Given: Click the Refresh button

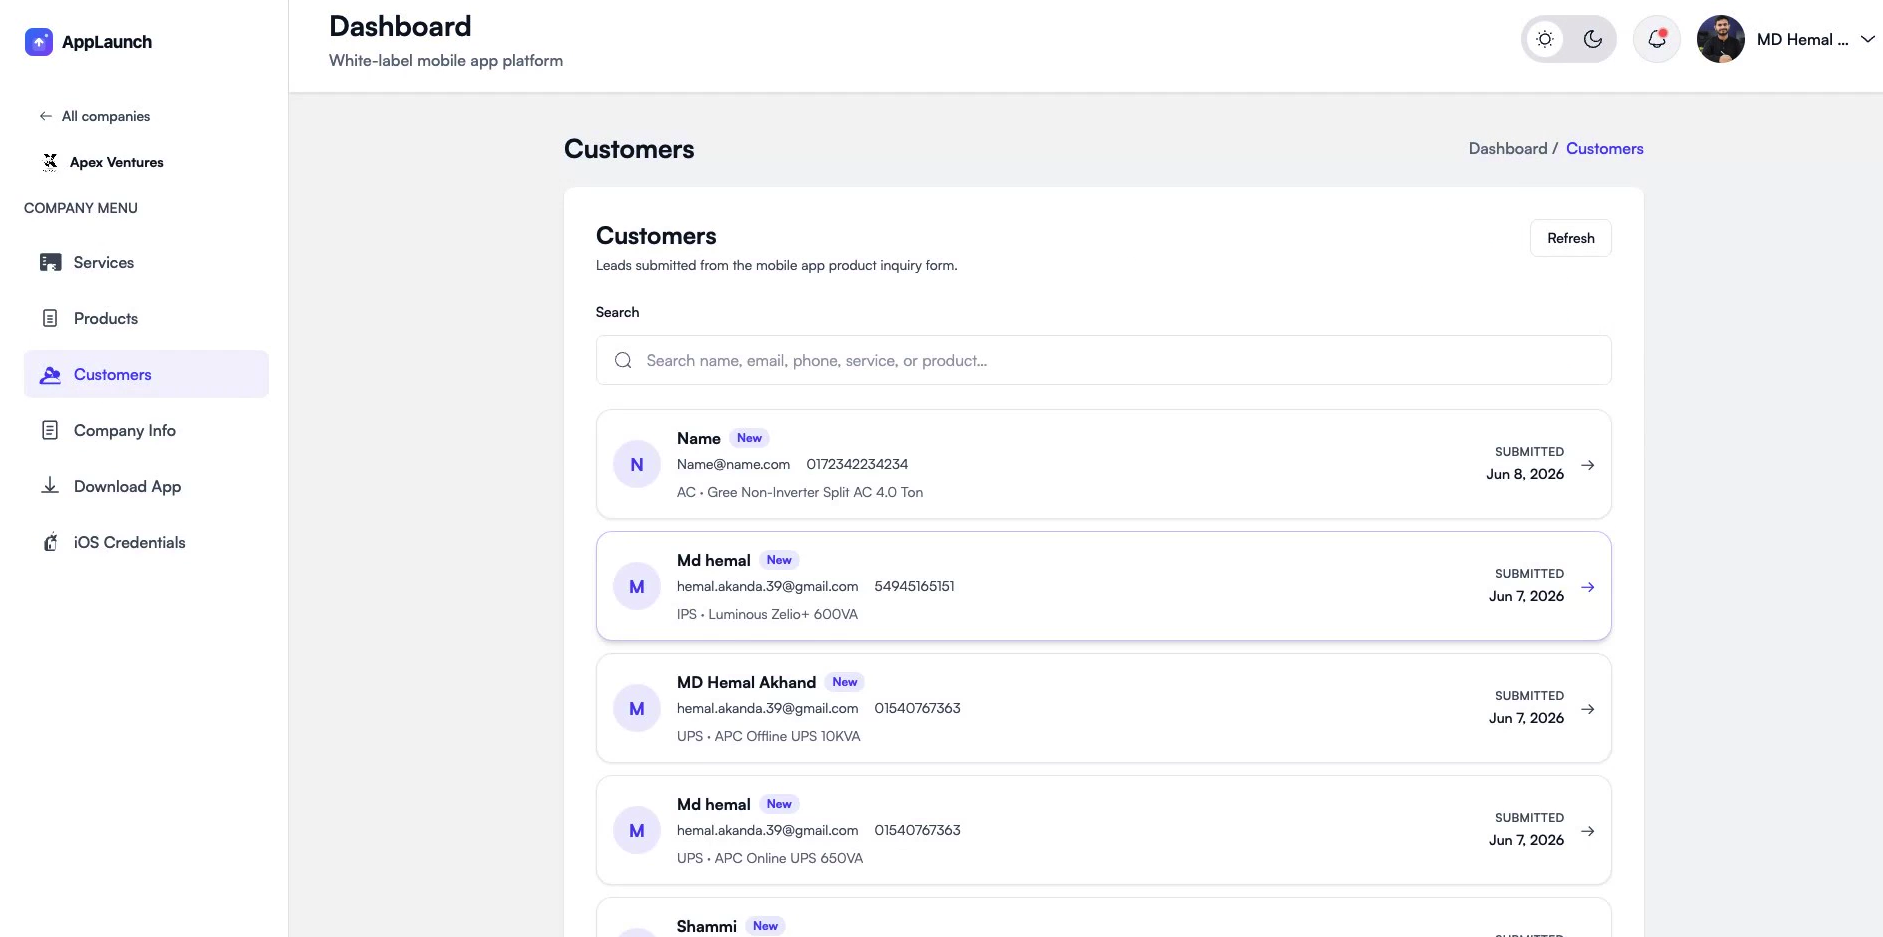Looking at the screenshot, I should click(x=1570, y=238).
